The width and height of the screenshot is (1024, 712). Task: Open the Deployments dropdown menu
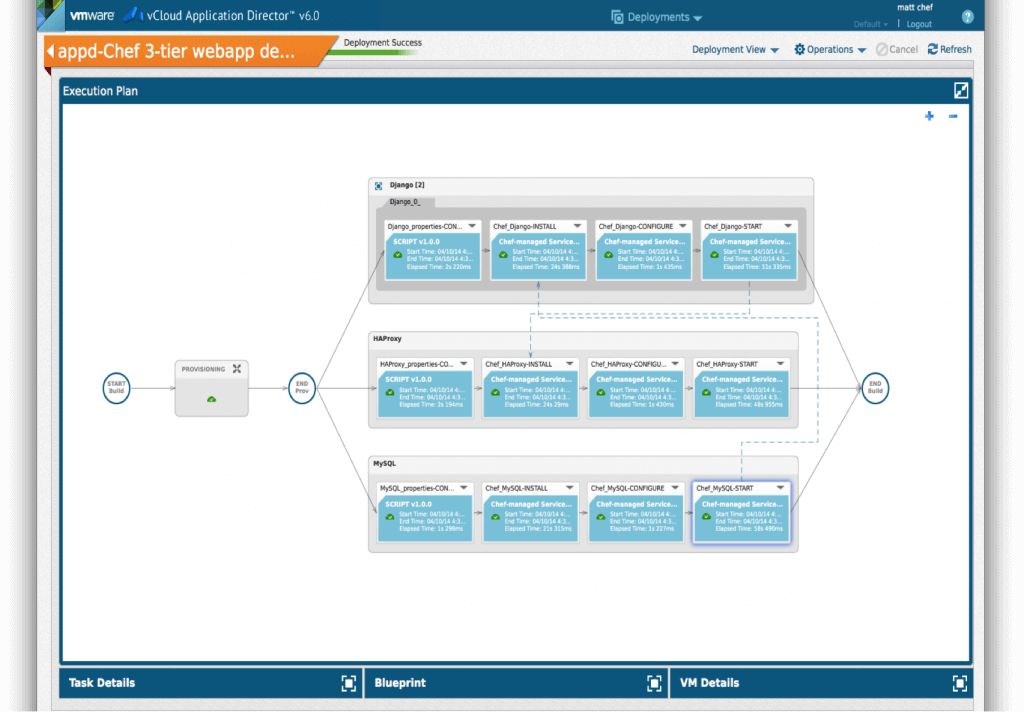pos(657,17)
